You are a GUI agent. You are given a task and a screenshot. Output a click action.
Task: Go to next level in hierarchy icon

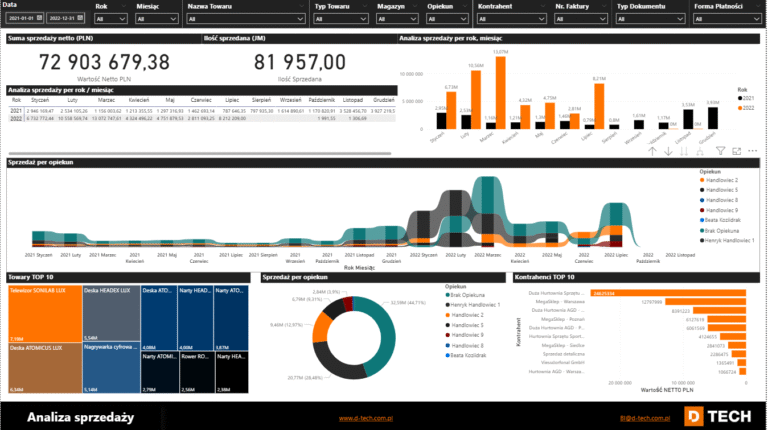click(x=686, y=151)
